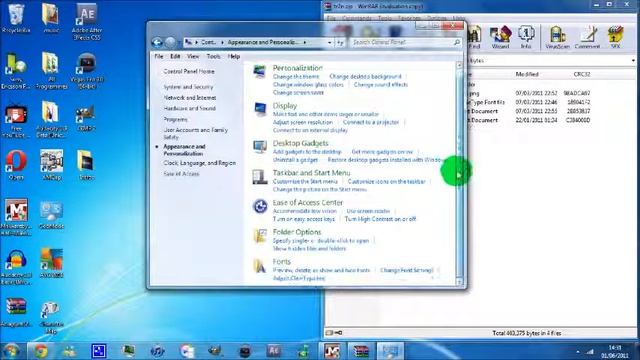Click the Search Control Panel field

pyautogui.click(x=406, y=42)
